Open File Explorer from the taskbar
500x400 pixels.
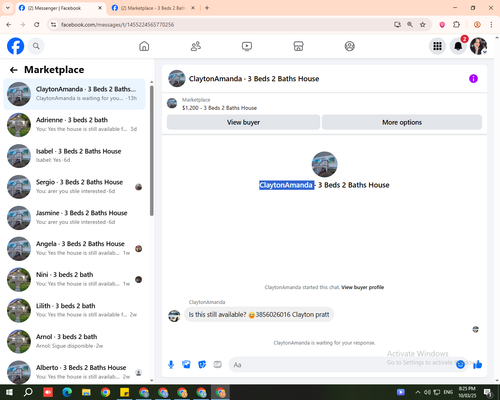tap(86, 392)
